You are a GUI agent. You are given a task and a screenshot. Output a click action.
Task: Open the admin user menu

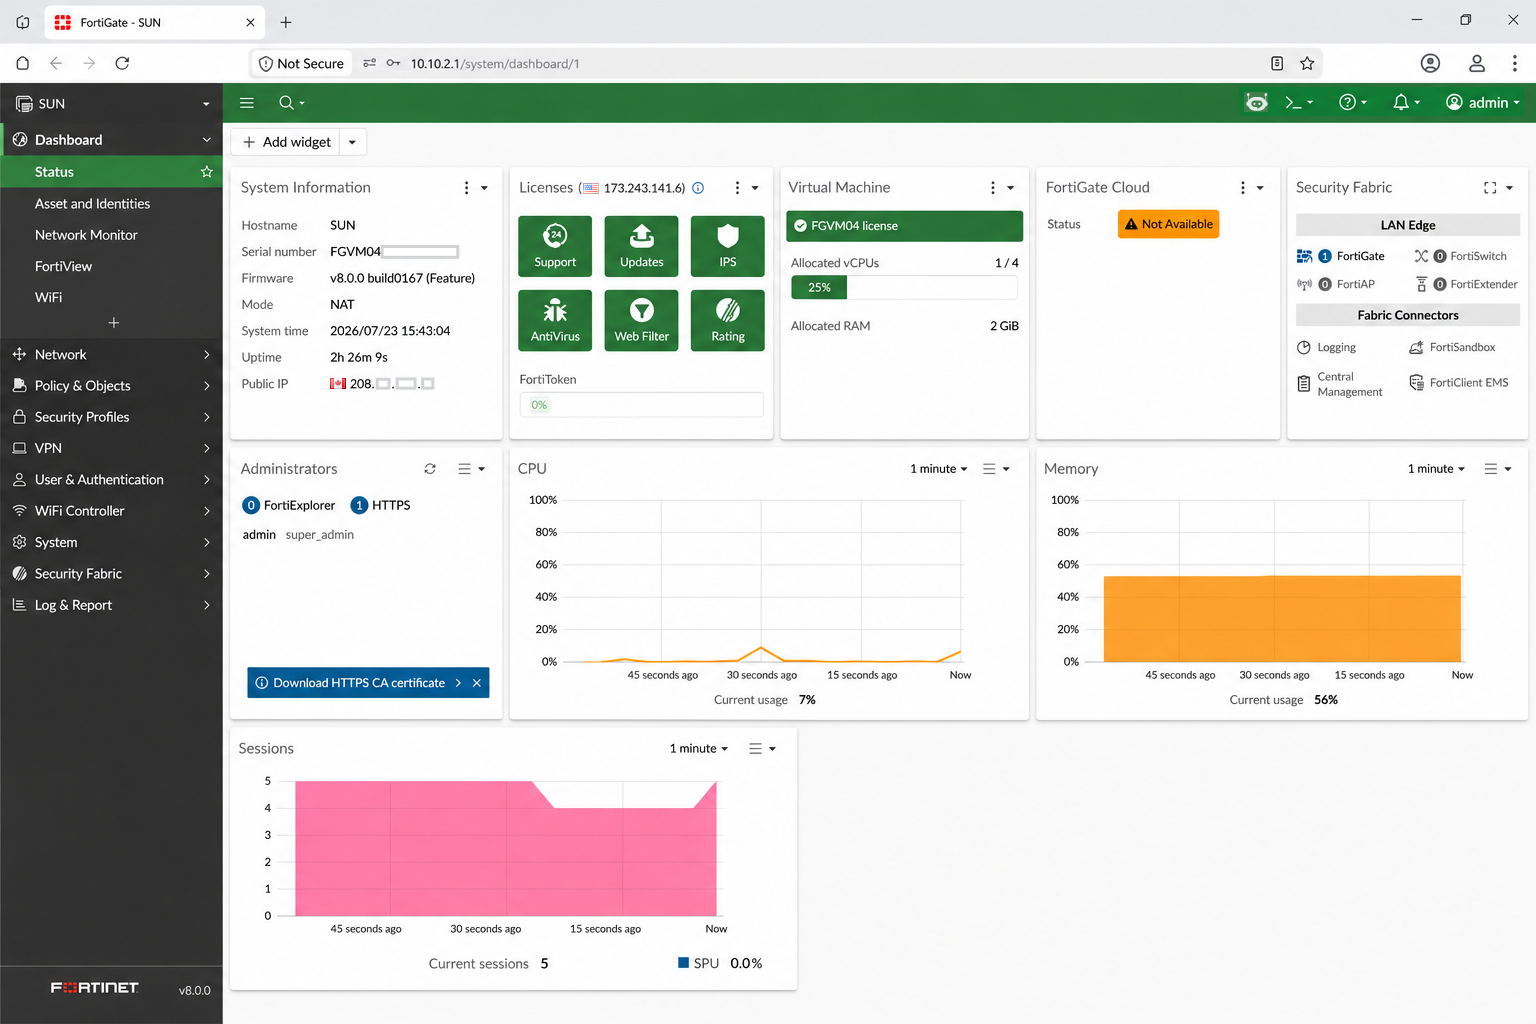coord(1483,103)
